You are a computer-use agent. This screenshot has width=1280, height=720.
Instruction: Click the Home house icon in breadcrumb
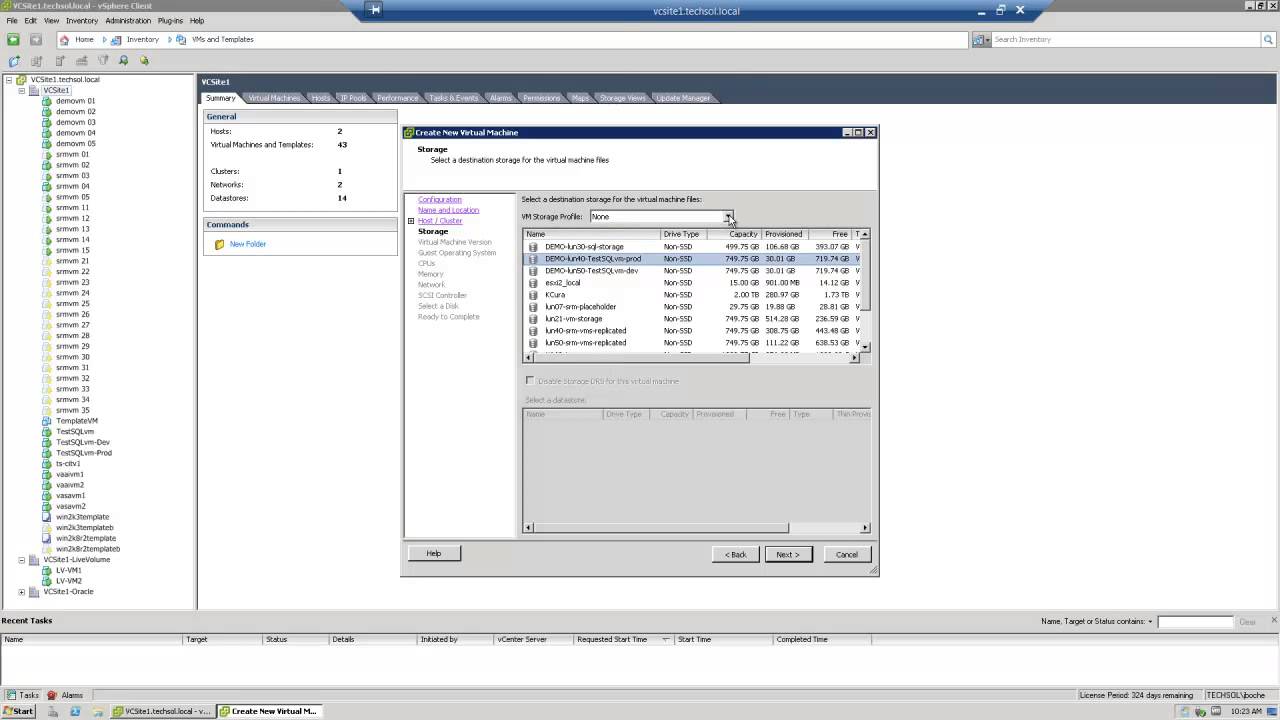pyautogui.click(x=65, y=40)
